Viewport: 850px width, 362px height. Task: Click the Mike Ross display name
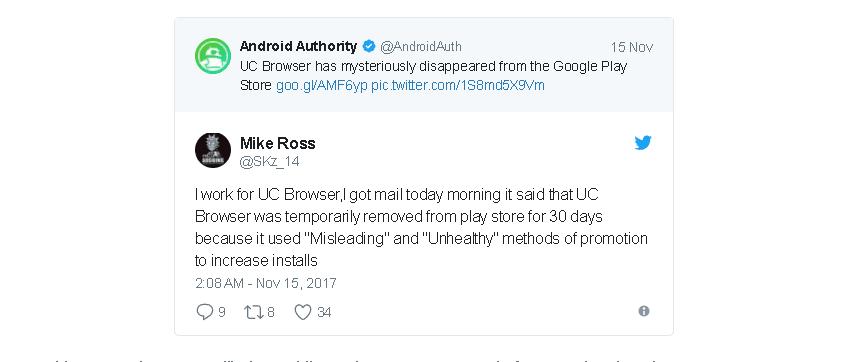(278, 144)
